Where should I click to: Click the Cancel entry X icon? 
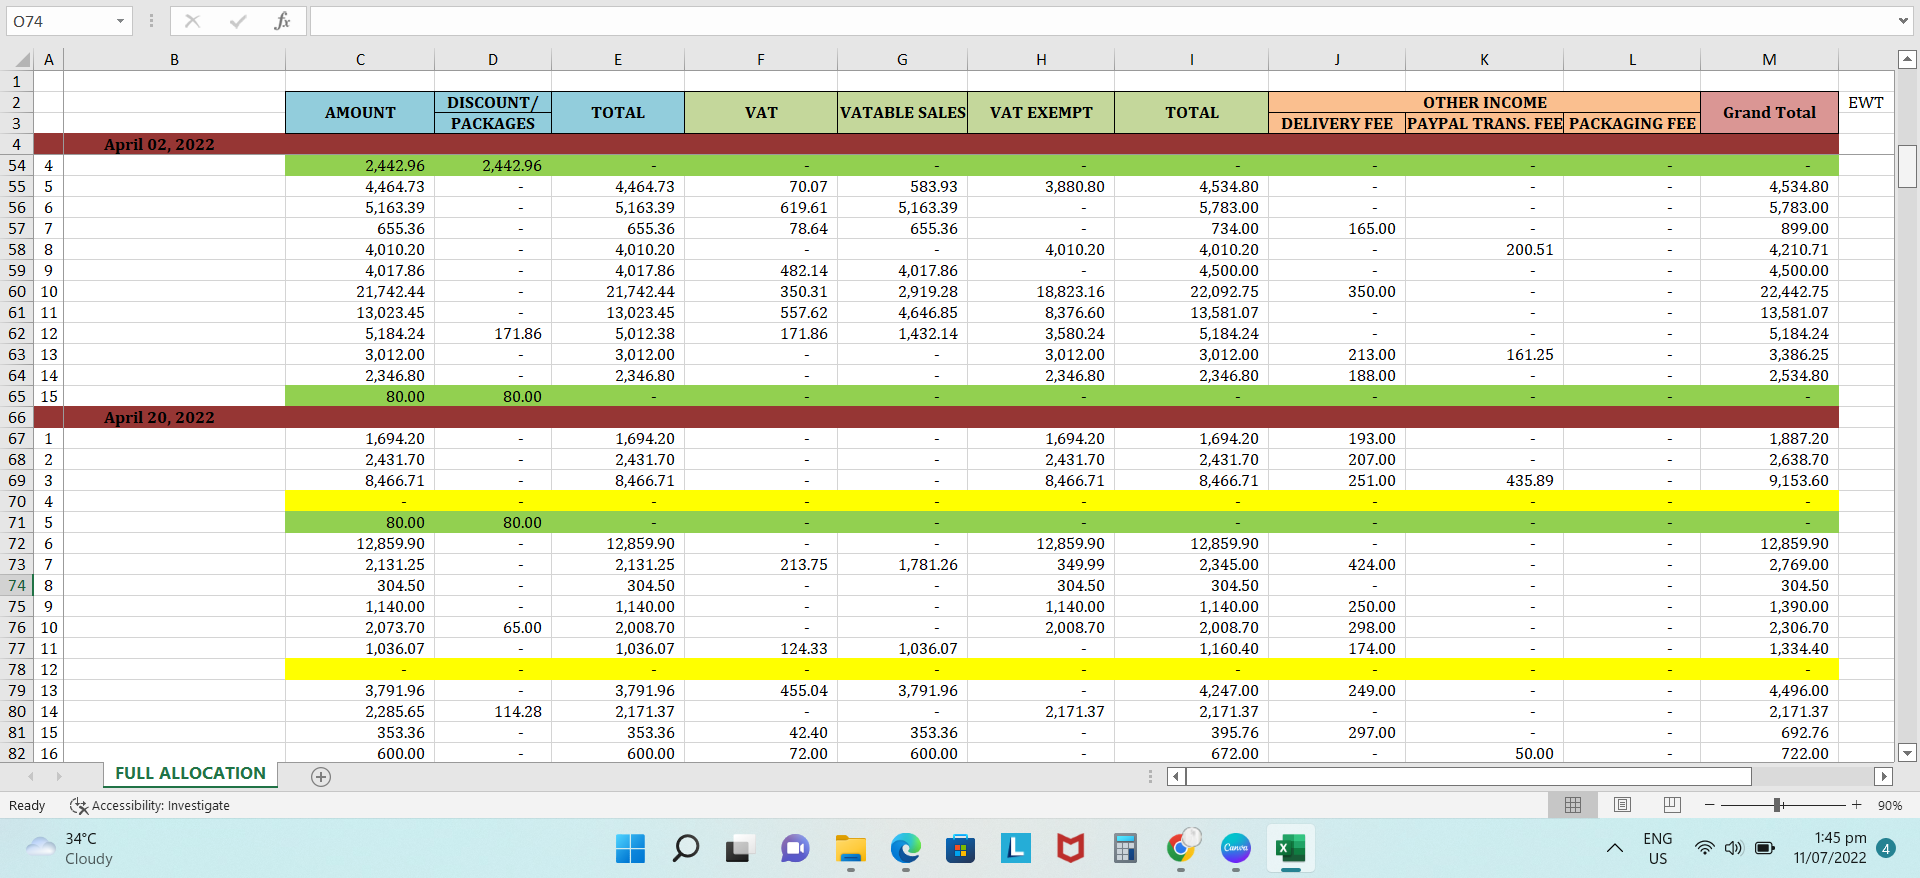pos(193,21)
